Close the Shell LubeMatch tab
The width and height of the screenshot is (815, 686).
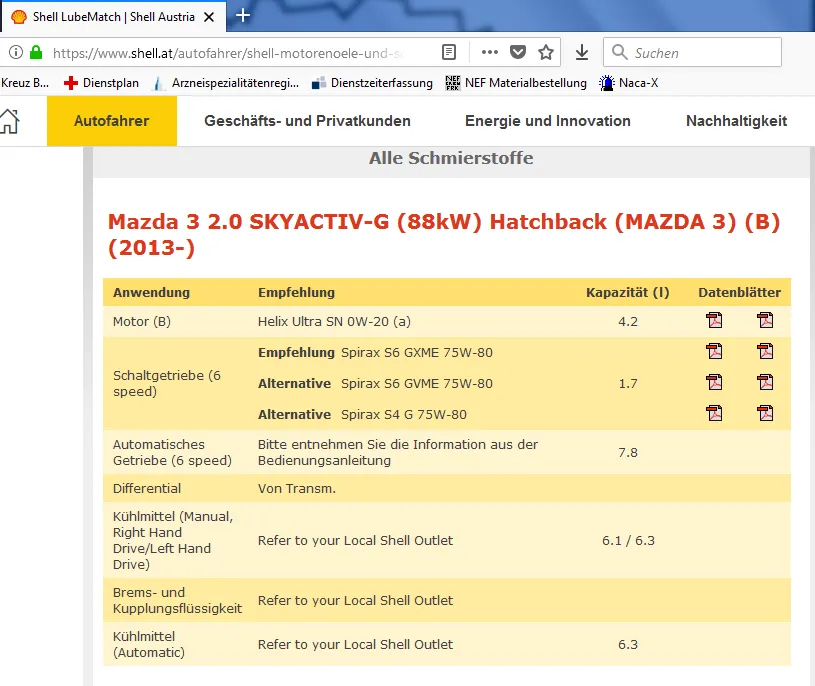click(209, 17)
